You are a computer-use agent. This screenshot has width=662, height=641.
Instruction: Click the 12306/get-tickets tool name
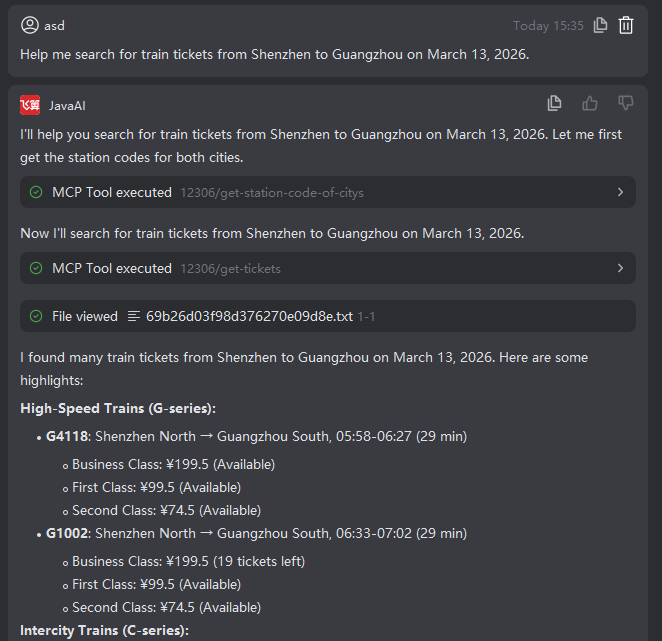(230, 268)
